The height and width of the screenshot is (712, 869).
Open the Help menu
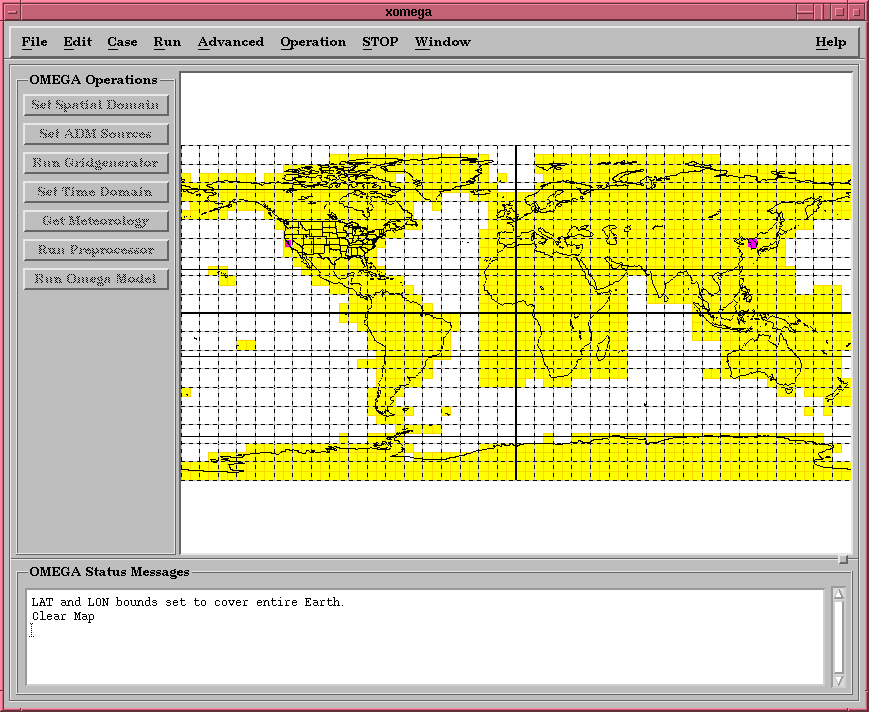point(830,42)
